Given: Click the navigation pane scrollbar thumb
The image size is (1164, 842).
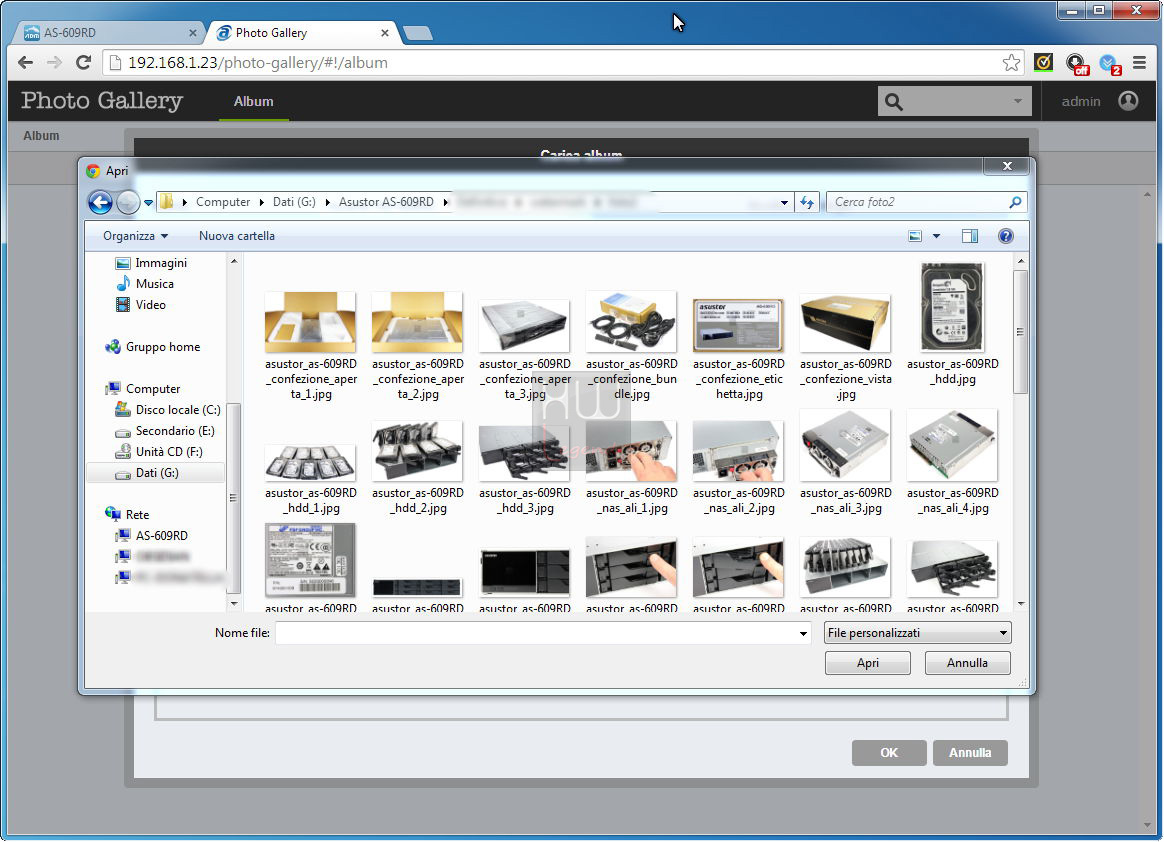Looking at the screenshot, I should click(x=233, y=497).
